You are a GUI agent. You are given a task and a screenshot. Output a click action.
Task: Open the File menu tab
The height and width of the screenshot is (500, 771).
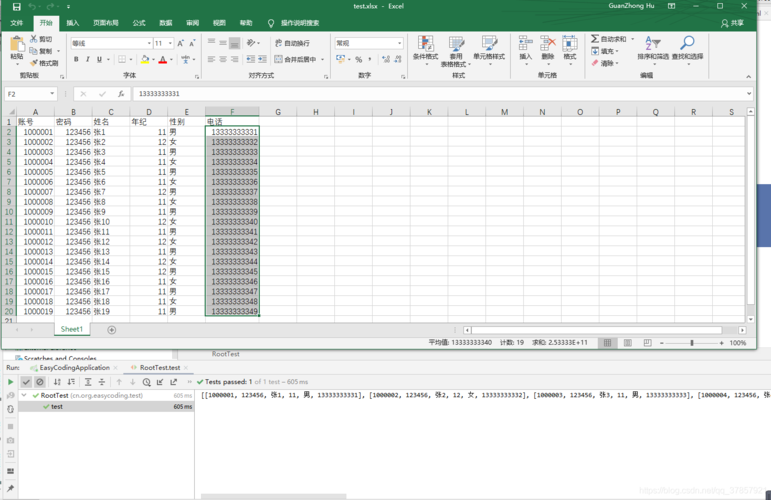click(x=17, y=23)
